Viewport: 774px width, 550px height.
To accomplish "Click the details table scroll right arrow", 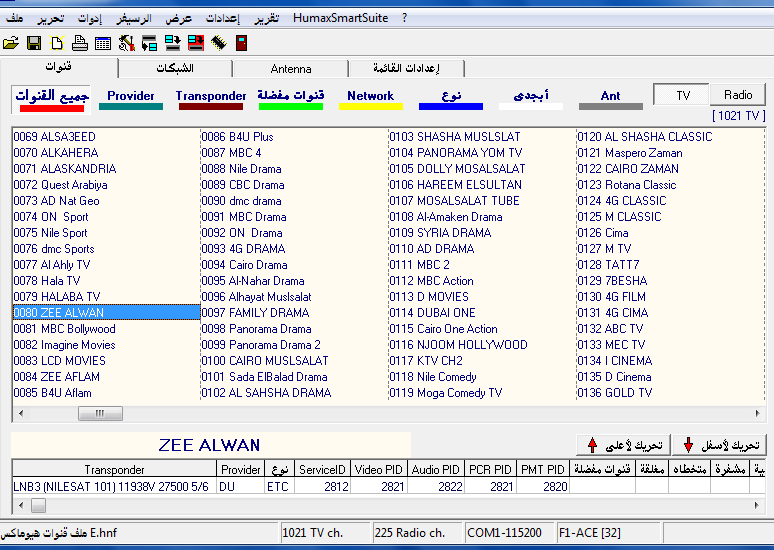I will (x=757, y=505).
